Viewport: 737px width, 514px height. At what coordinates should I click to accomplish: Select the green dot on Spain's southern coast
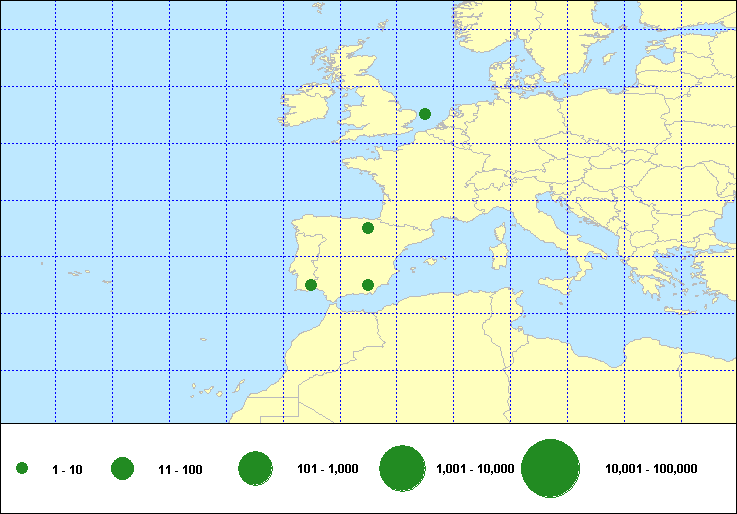tap(368, 285)
